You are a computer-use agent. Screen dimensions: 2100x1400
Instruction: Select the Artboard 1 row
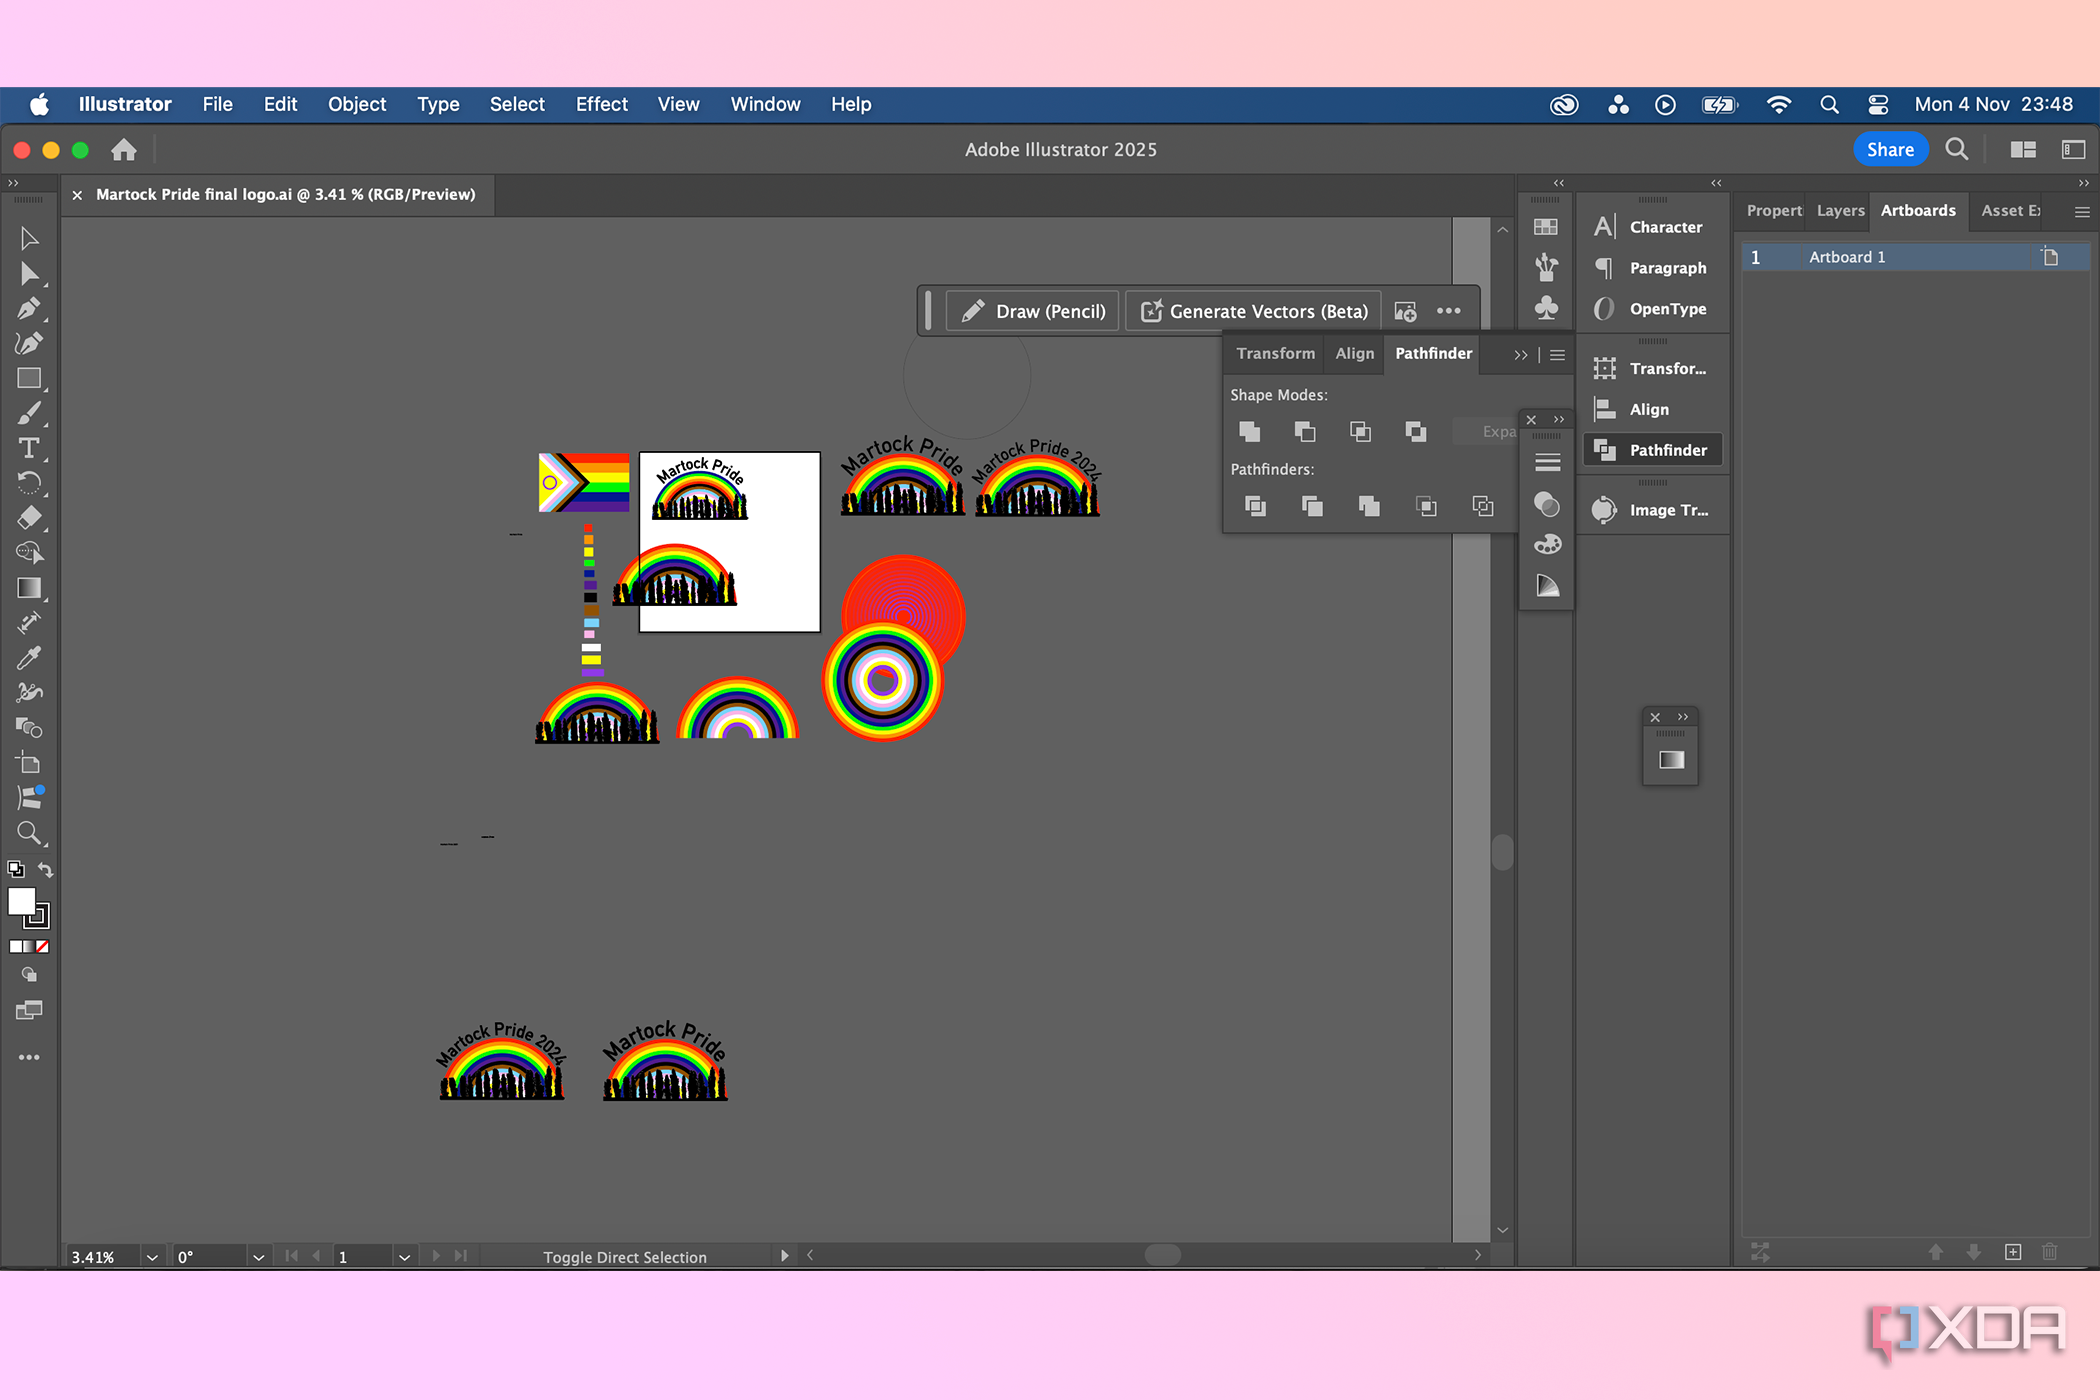(x=1914, y=257)
